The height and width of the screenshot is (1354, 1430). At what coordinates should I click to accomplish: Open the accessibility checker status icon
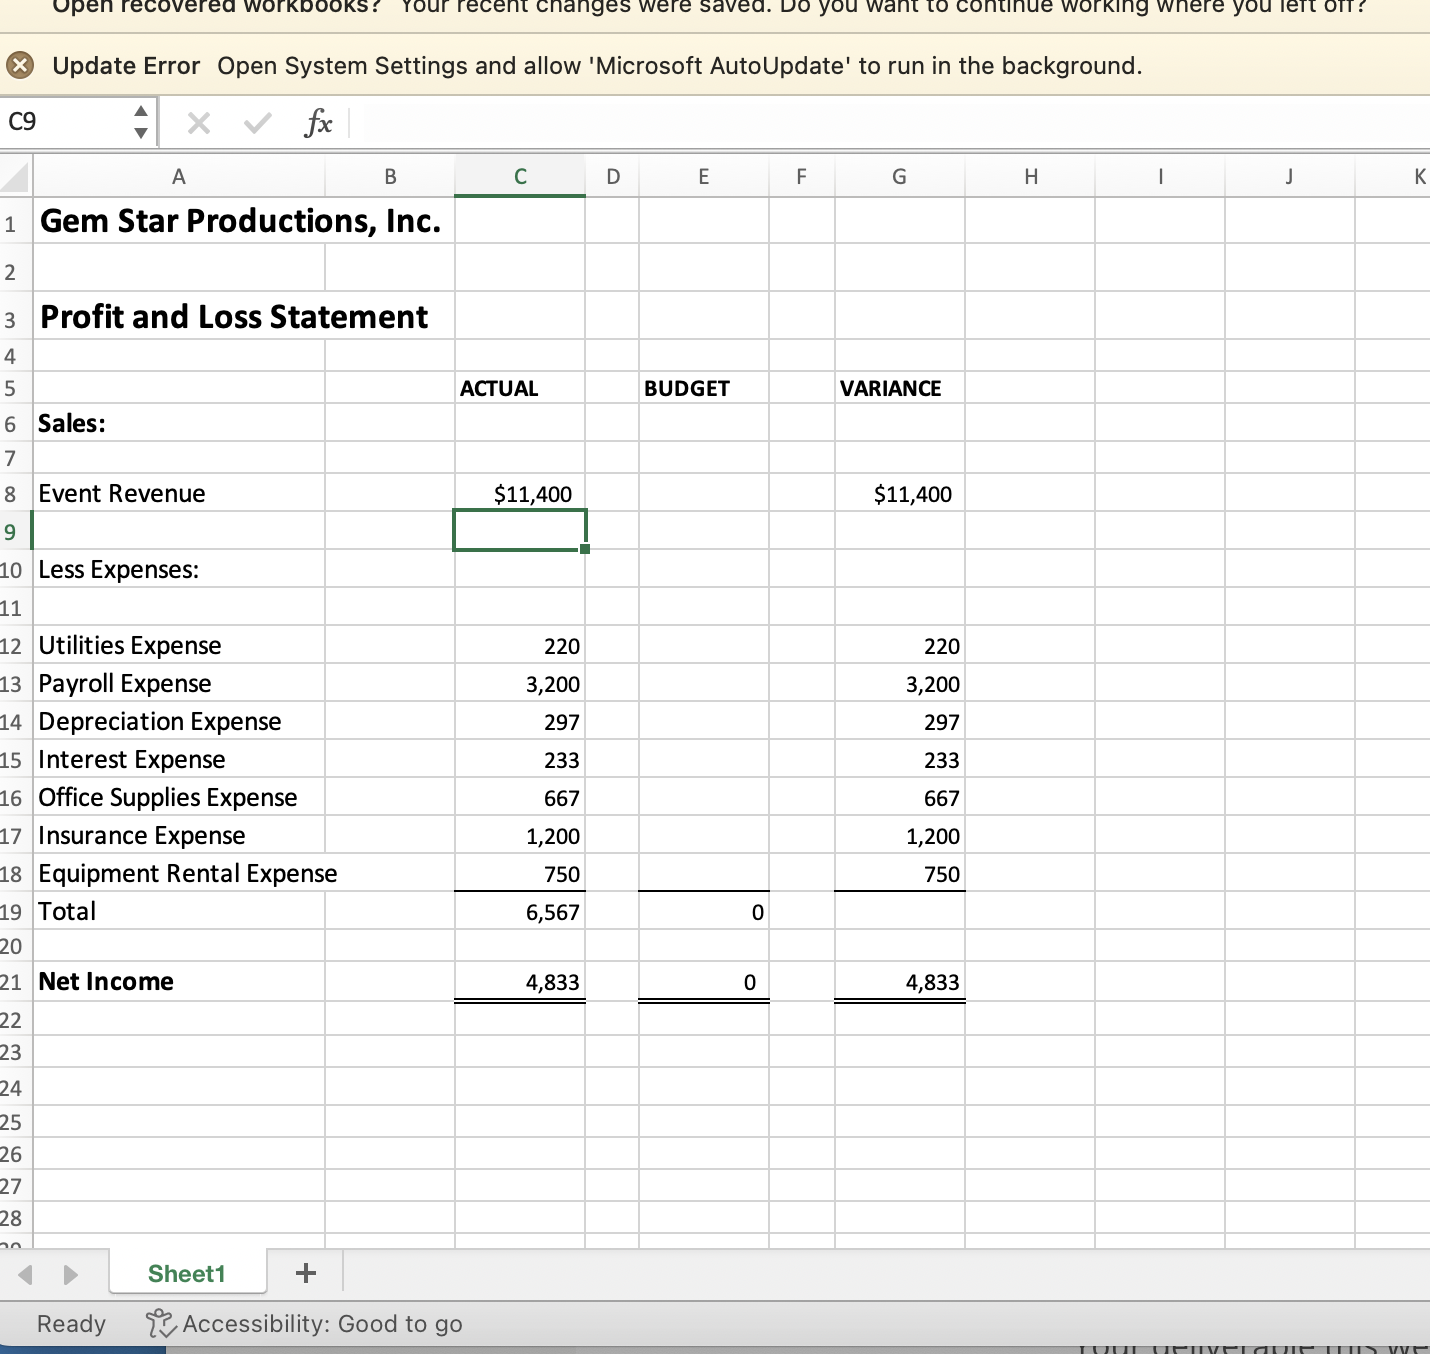coord(160,1324)
